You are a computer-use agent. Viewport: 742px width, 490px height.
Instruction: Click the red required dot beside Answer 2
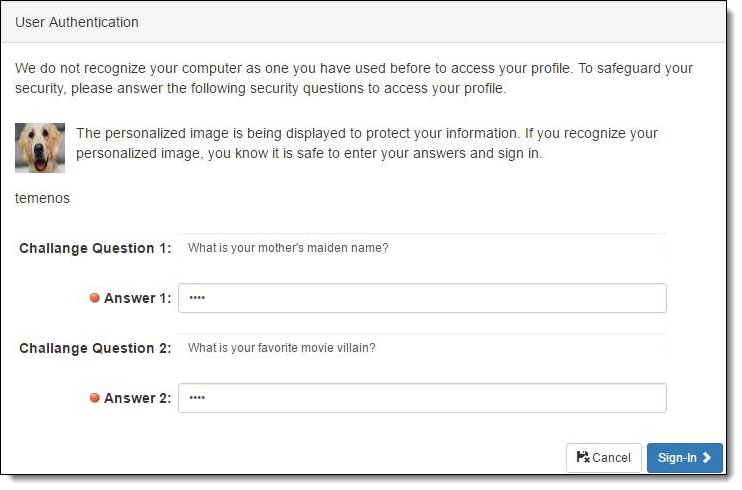pos(95,398)
